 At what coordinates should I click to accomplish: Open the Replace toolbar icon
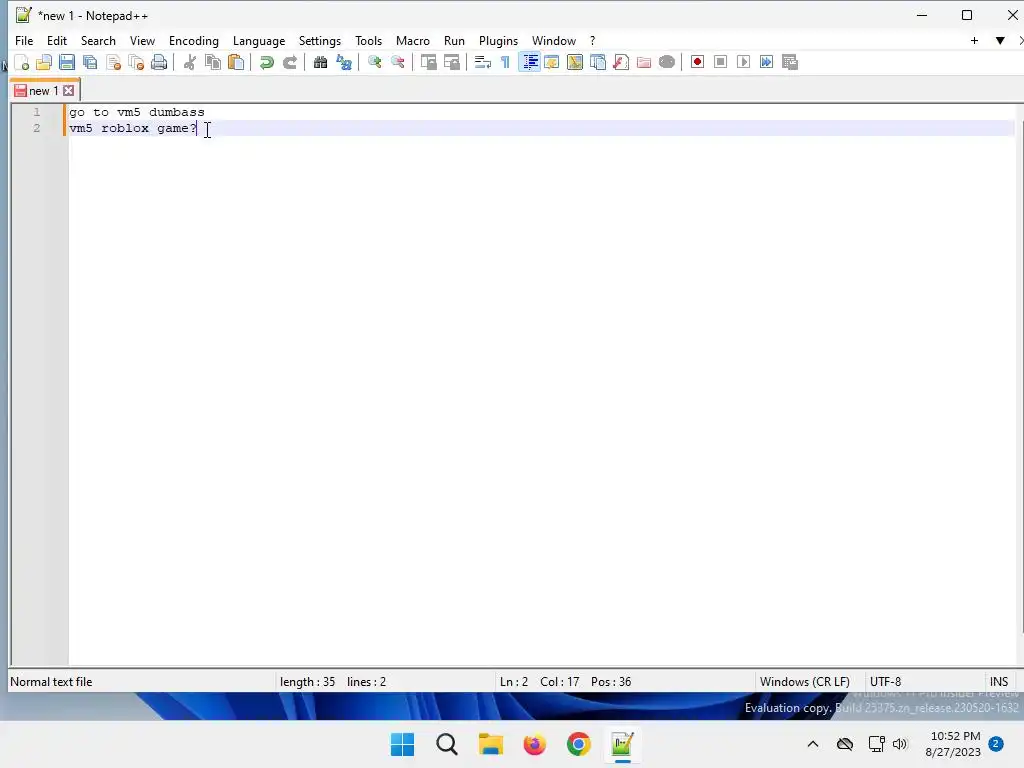coord(344,62)
